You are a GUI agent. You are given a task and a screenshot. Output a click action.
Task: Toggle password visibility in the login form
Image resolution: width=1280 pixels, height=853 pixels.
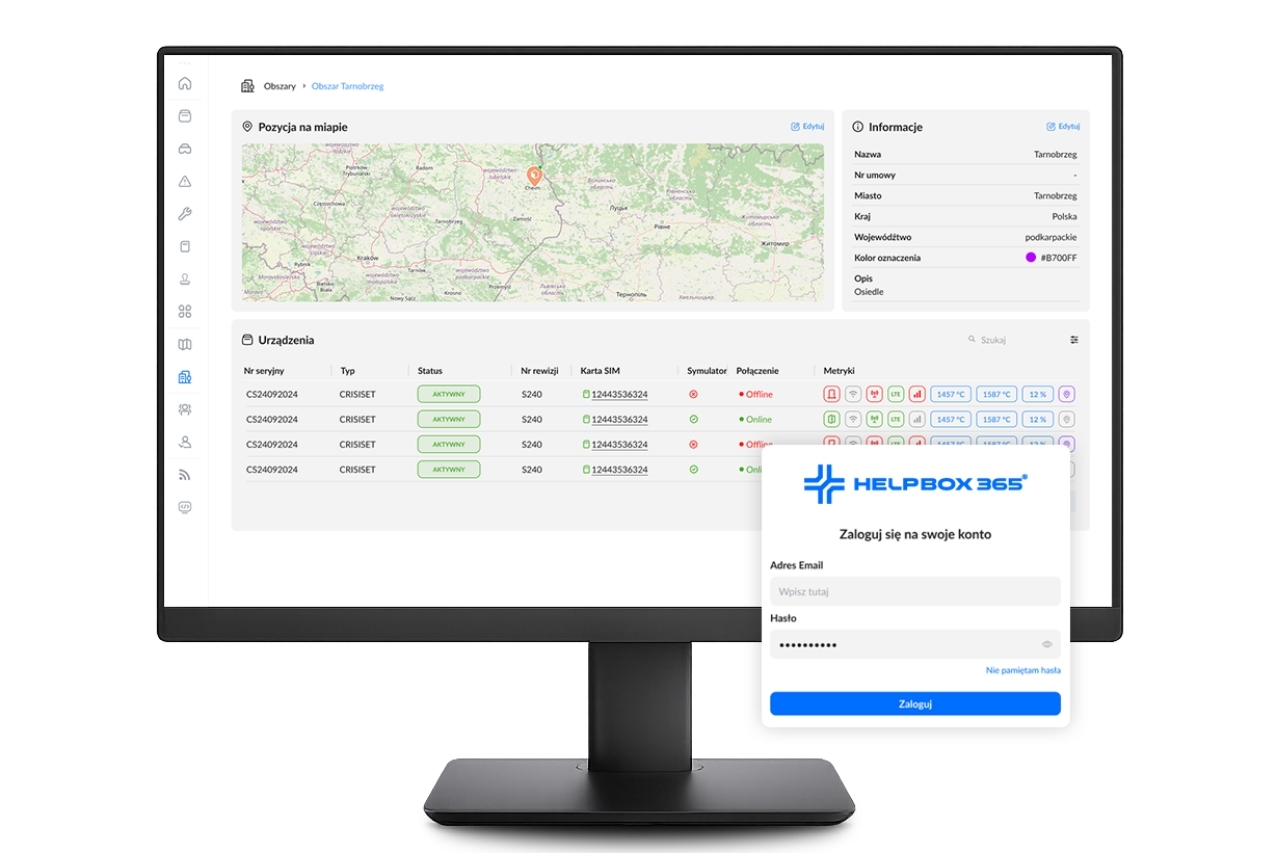1046,644
